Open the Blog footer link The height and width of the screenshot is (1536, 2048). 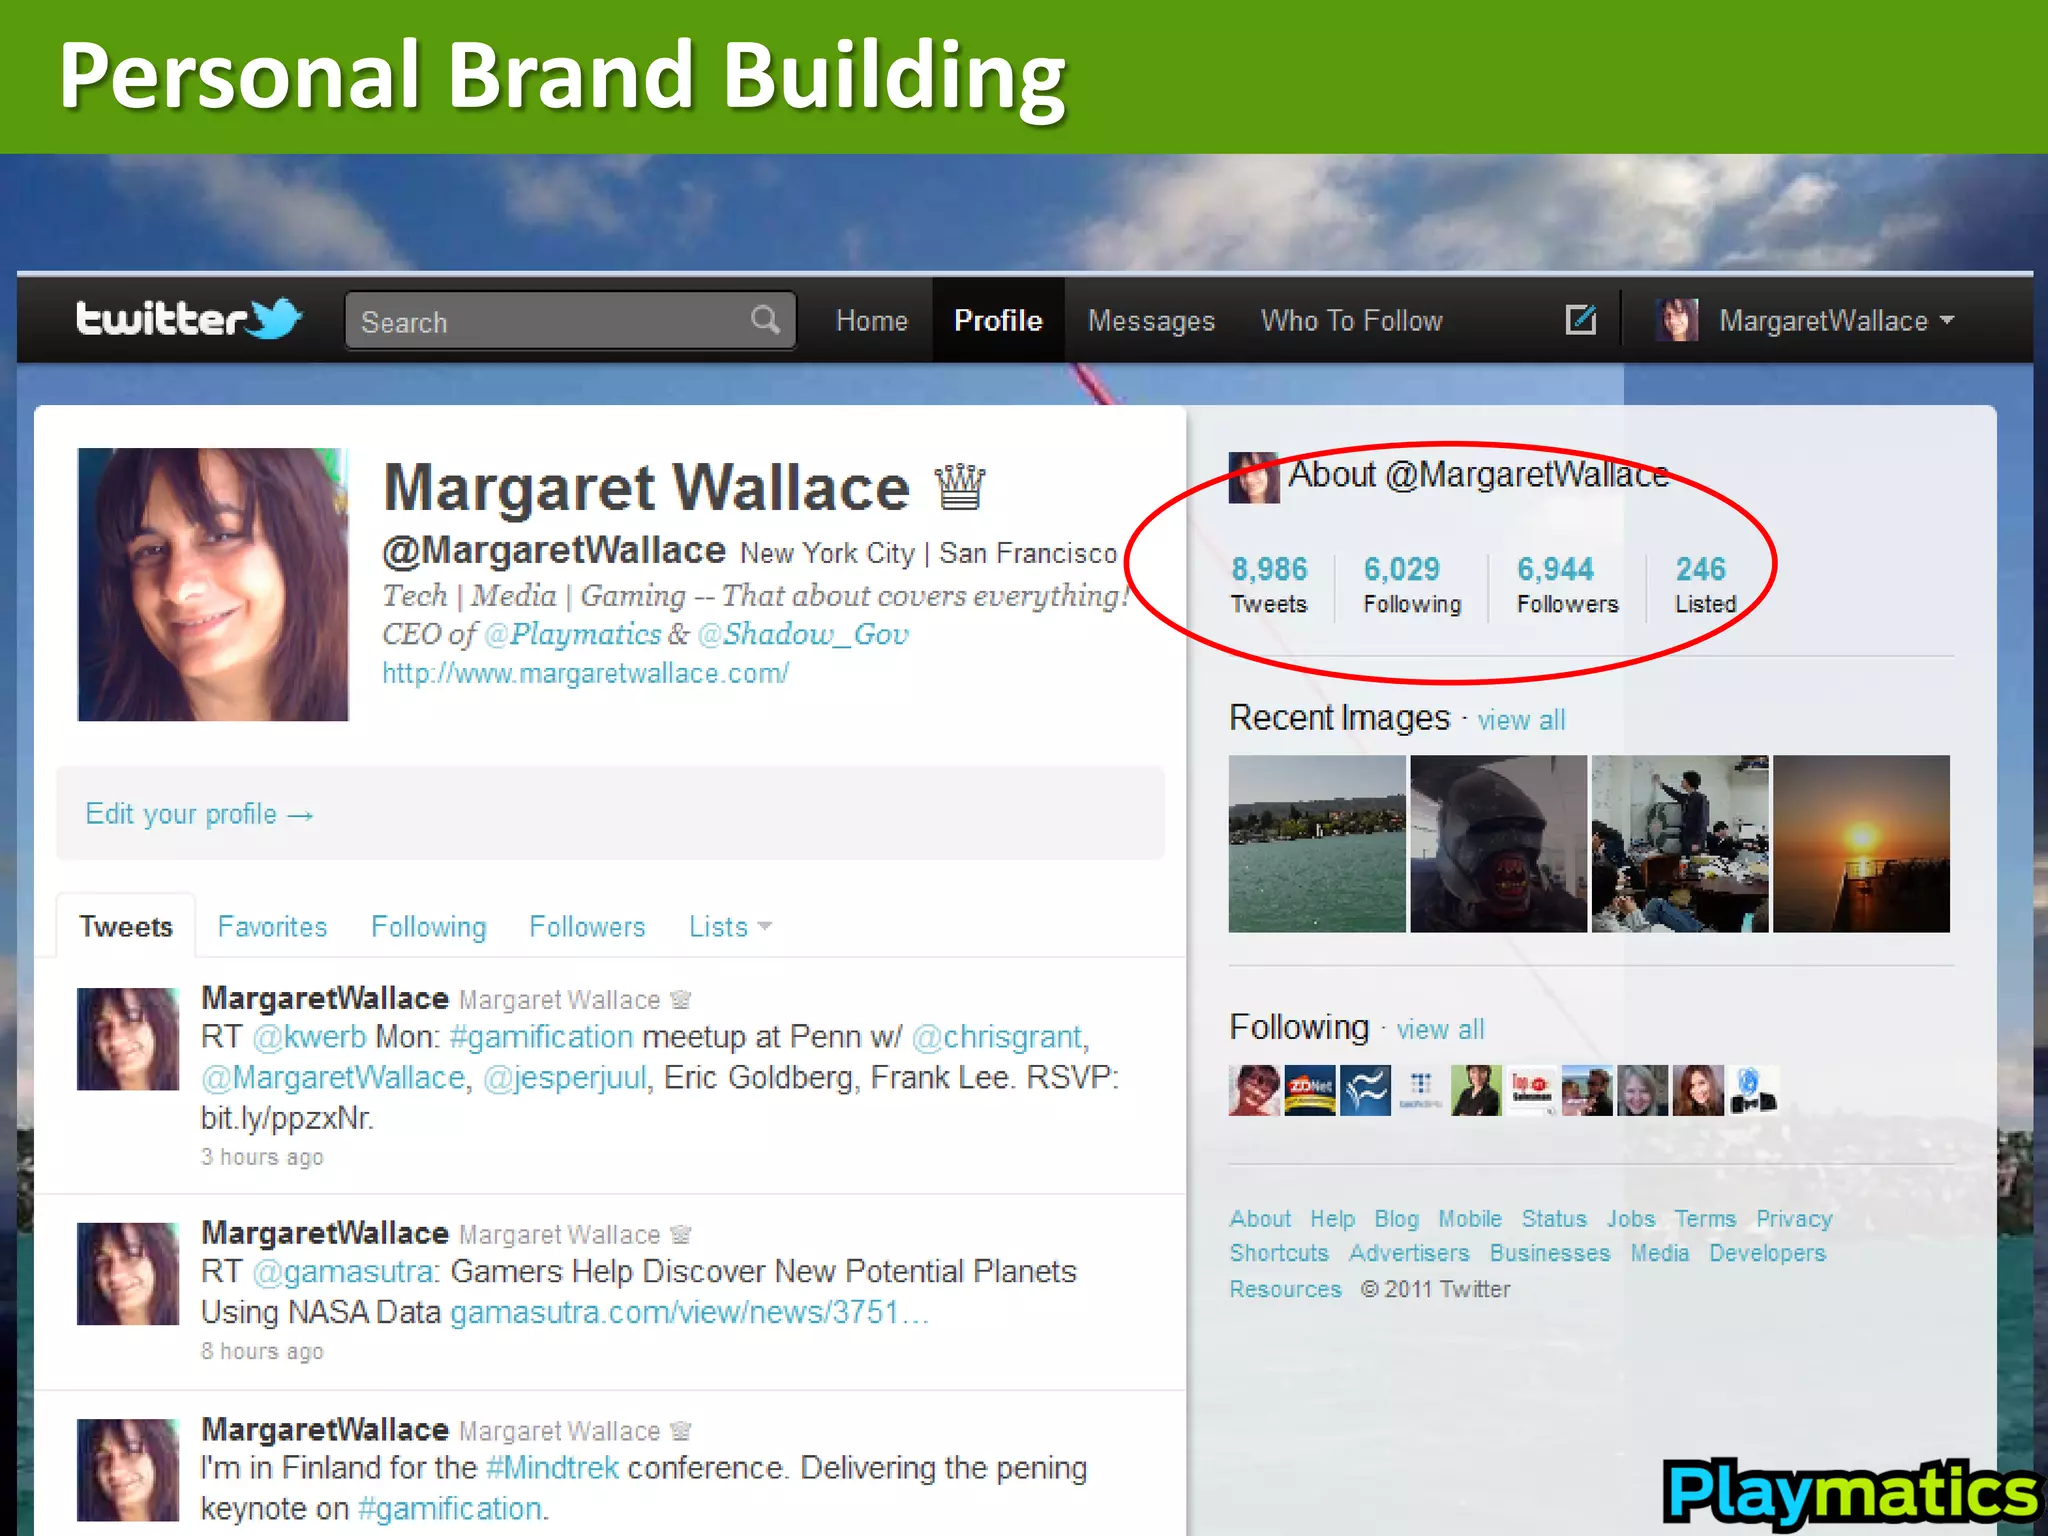click(x=1396, y=1219)
